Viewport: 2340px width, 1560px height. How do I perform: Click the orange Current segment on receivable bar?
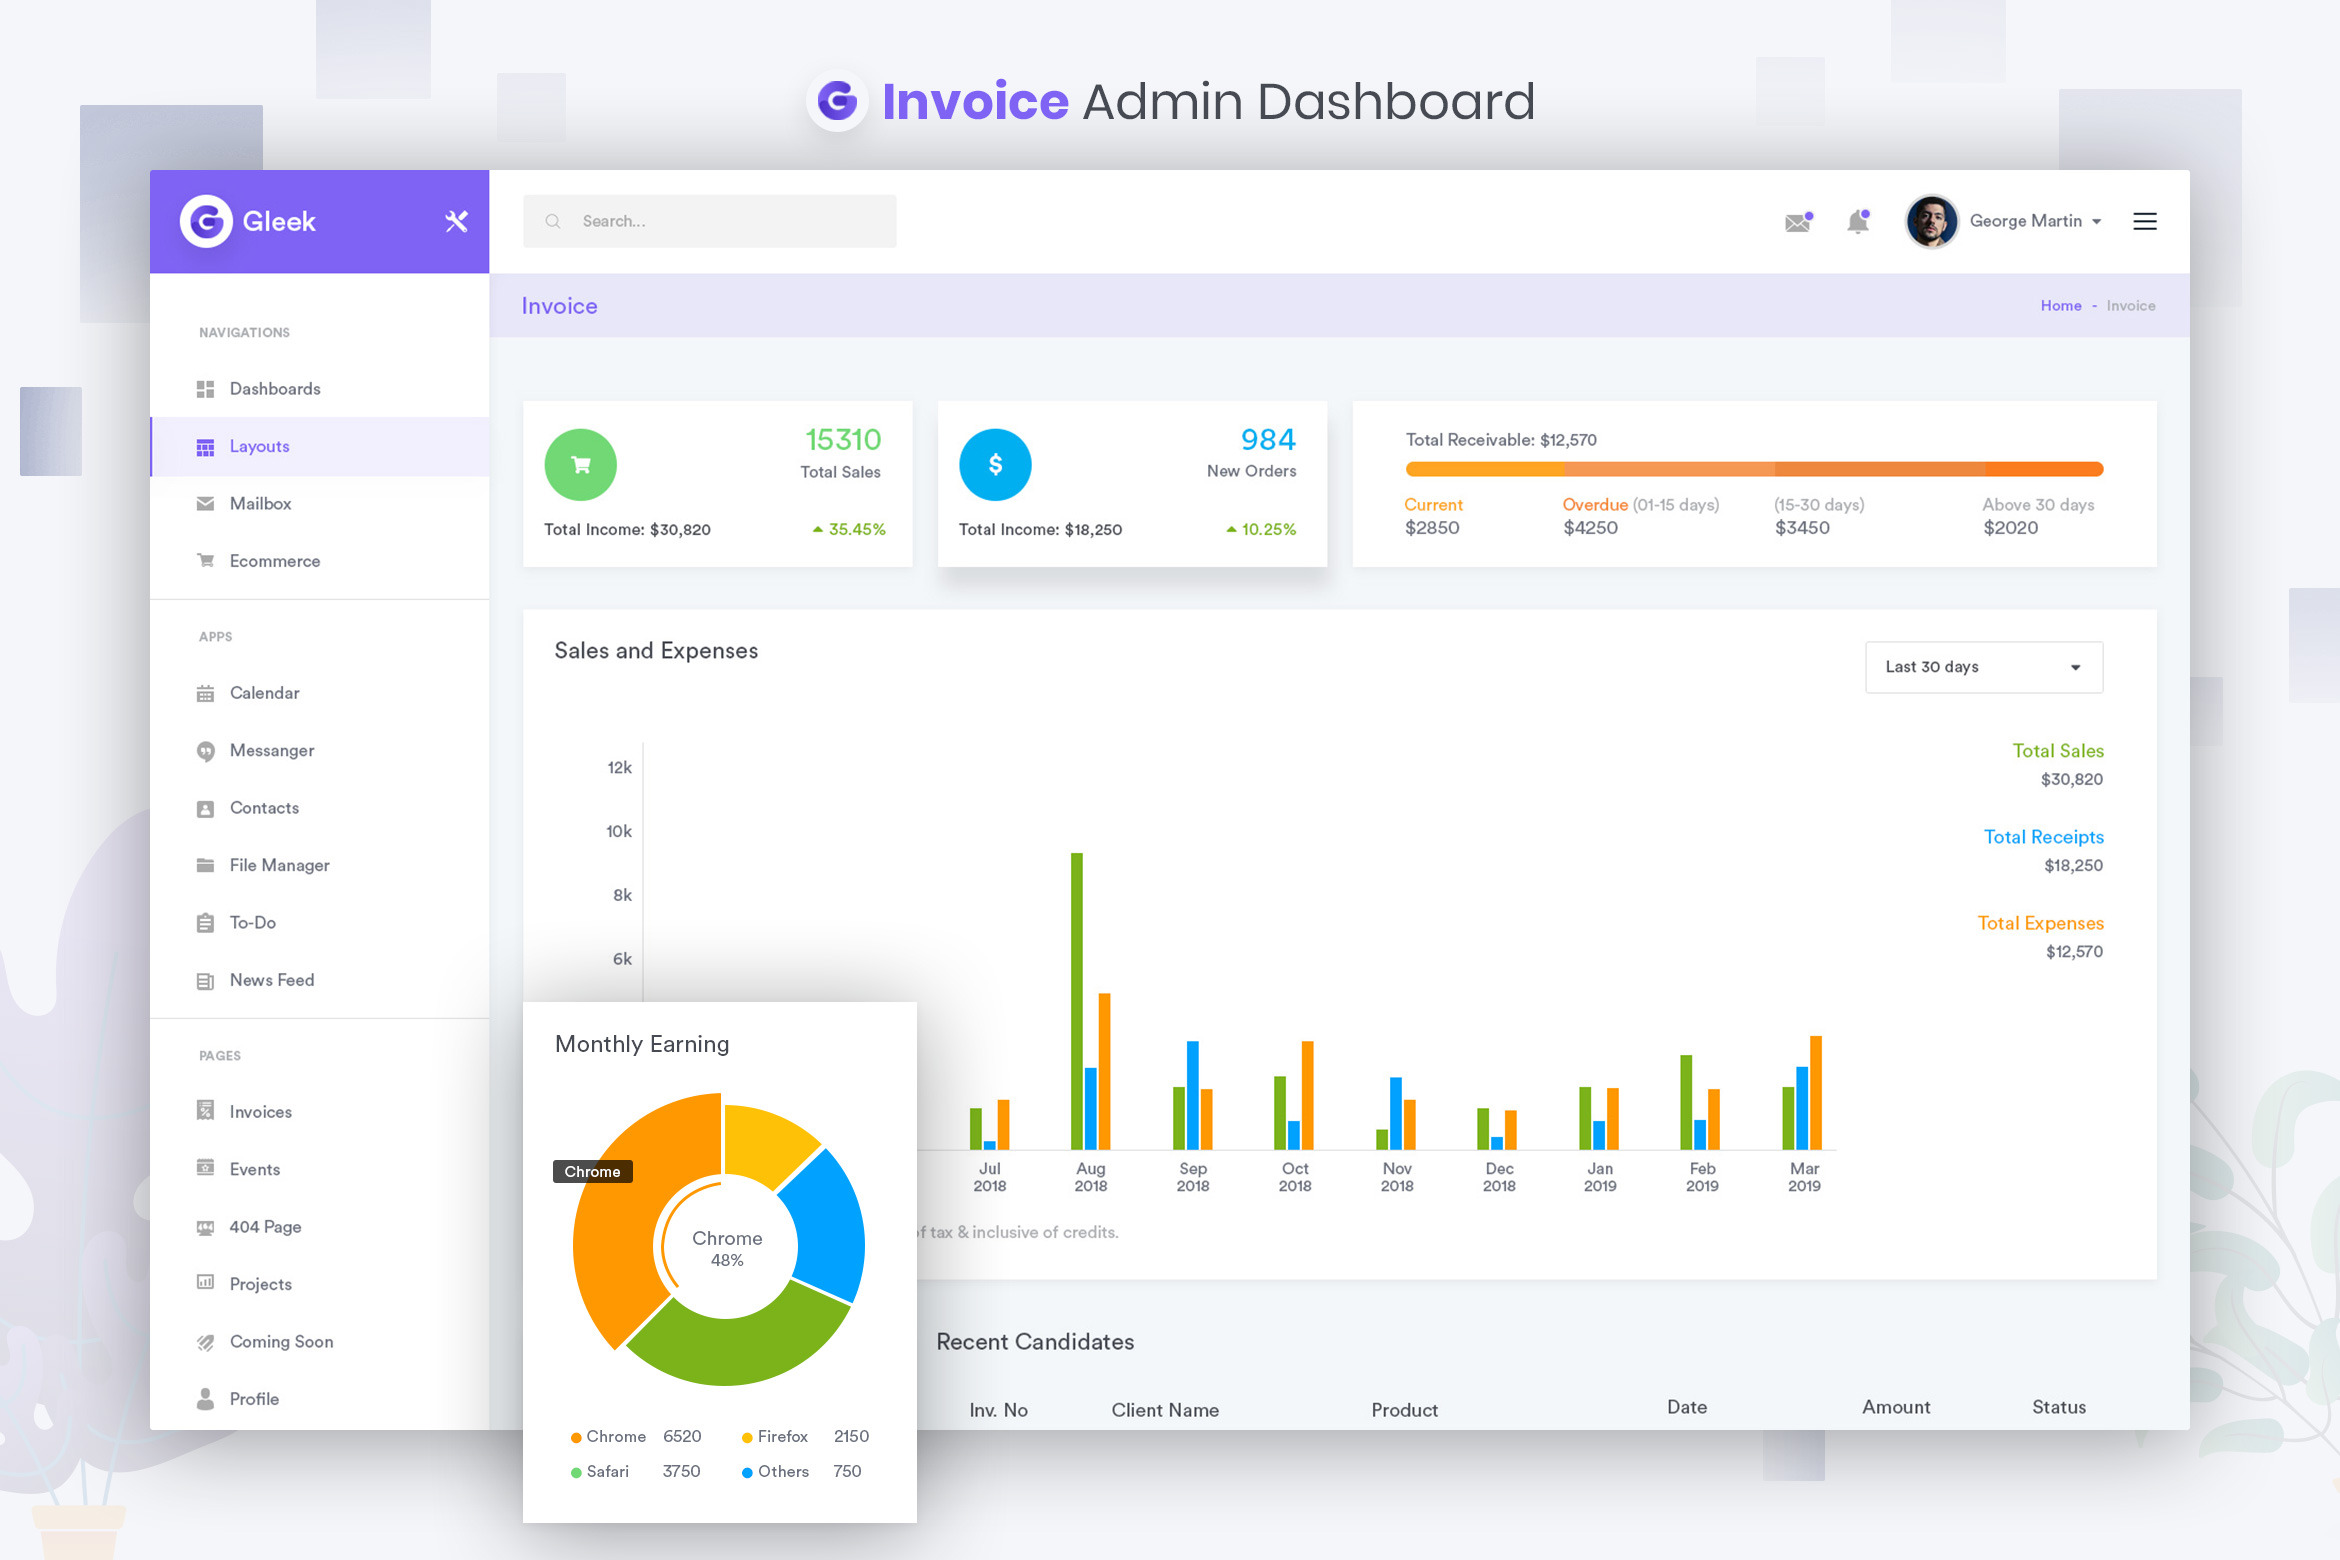1485,468
